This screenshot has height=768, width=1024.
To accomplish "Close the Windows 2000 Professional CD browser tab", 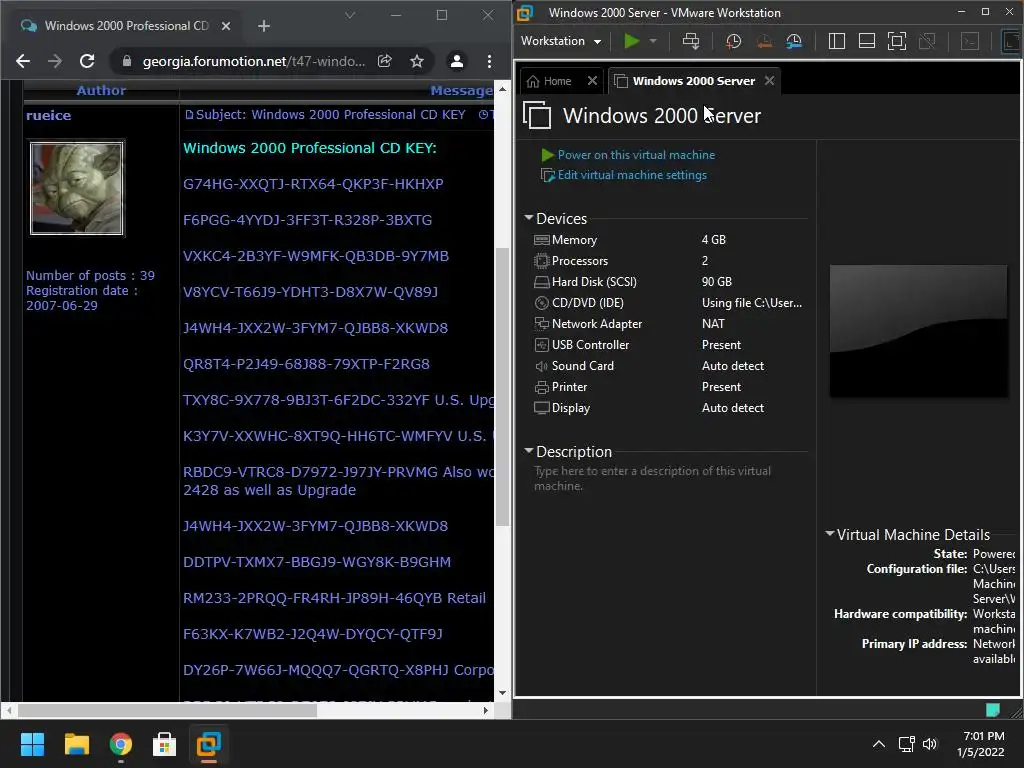I will 226,26.
